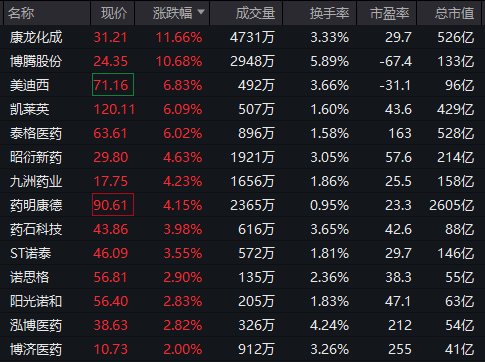Select the 凯莱英 stock name
The image size is (485, 362).
30,109
